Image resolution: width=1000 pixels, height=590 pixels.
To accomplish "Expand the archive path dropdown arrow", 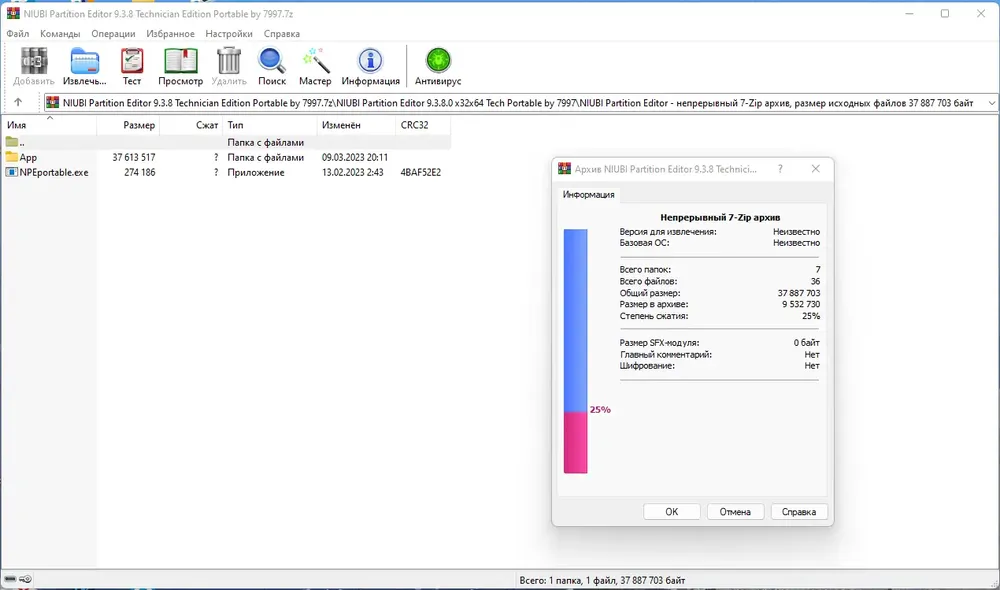I will point(992,103).
